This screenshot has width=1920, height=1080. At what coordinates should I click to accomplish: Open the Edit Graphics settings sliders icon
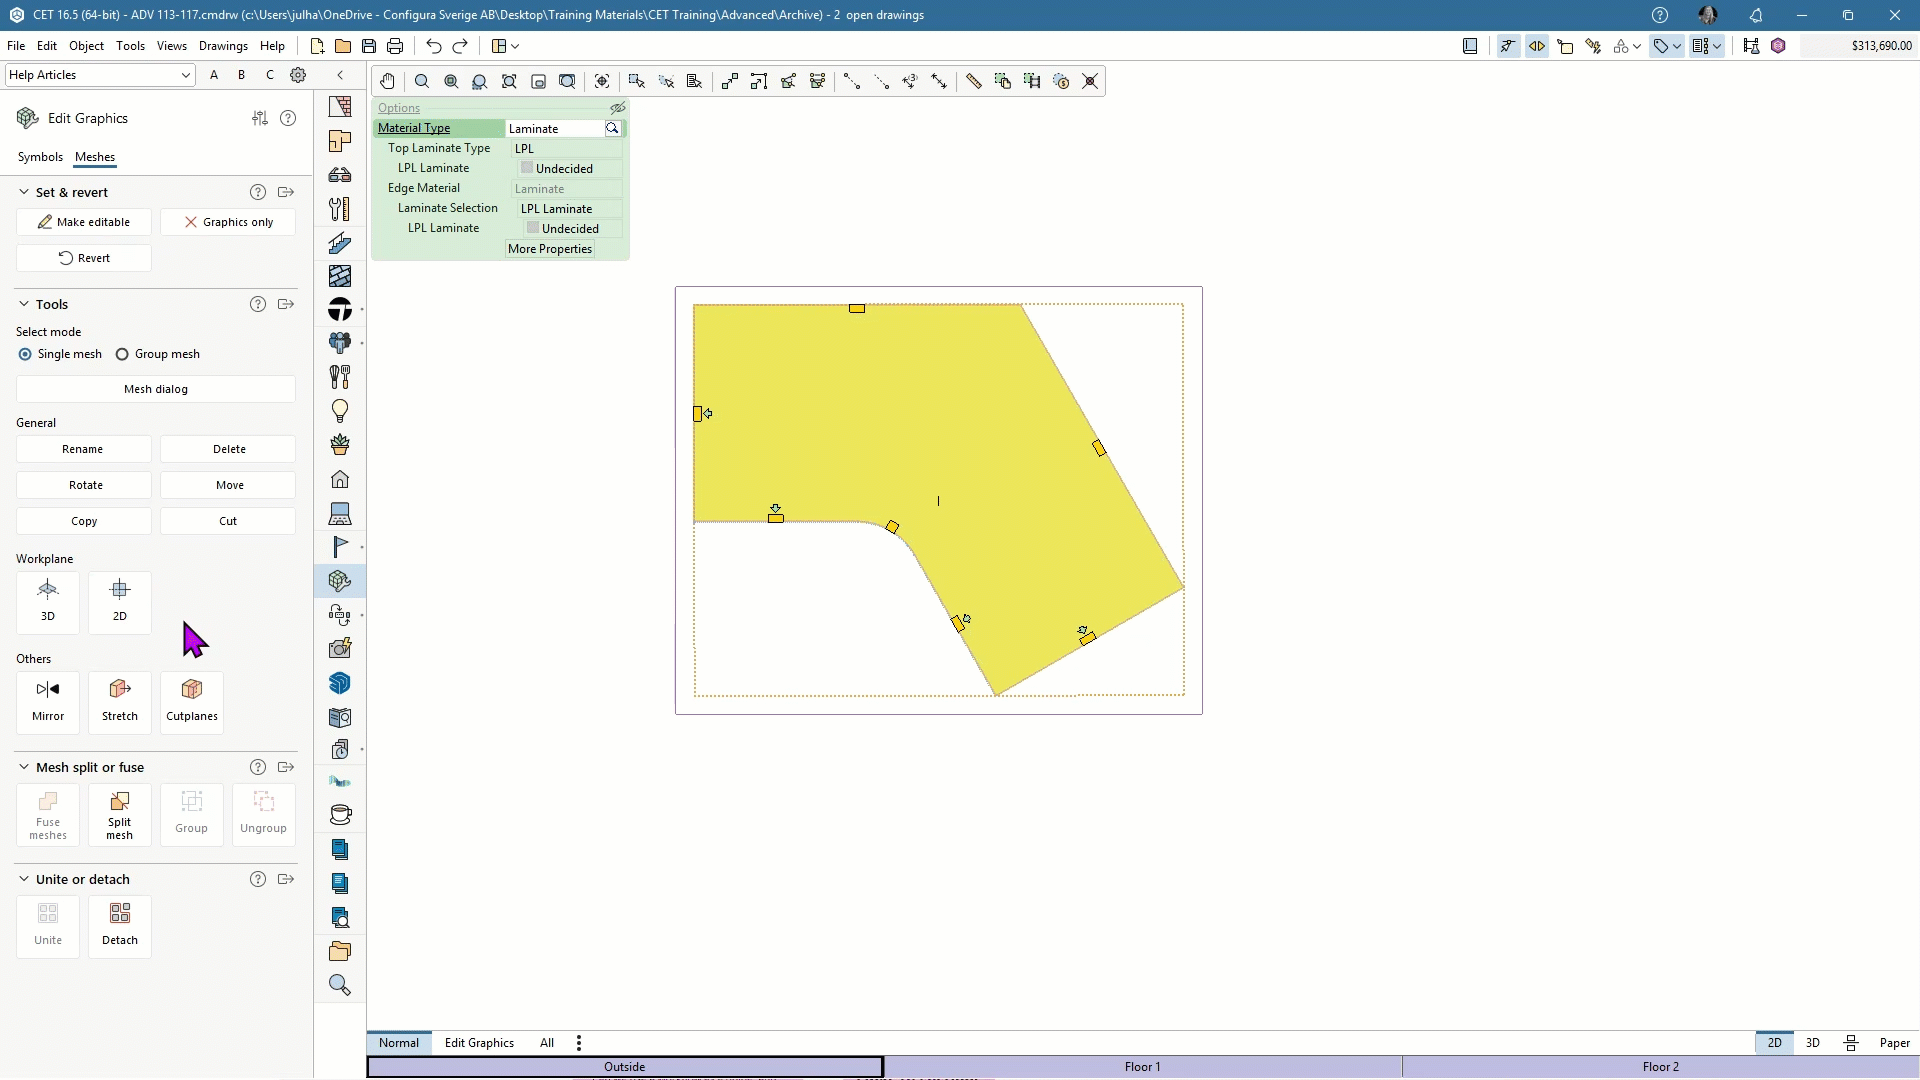[260, 118]
